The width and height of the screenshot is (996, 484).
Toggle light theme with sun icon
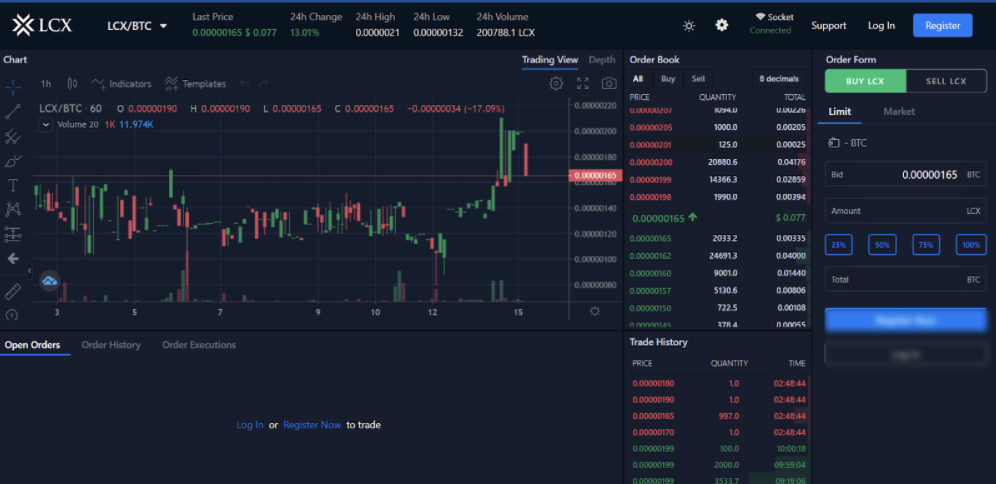click(x=689, y=25)
